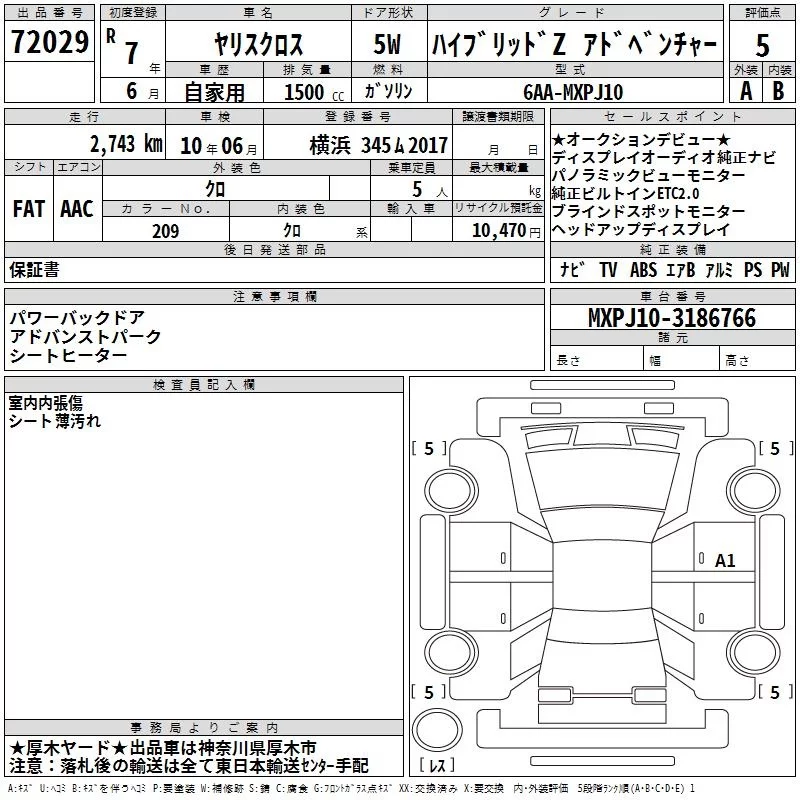Click the recycle deposit amount 10,470円
Image resolution: width=800 pixels, height=800 pixels.
[497, 230]
